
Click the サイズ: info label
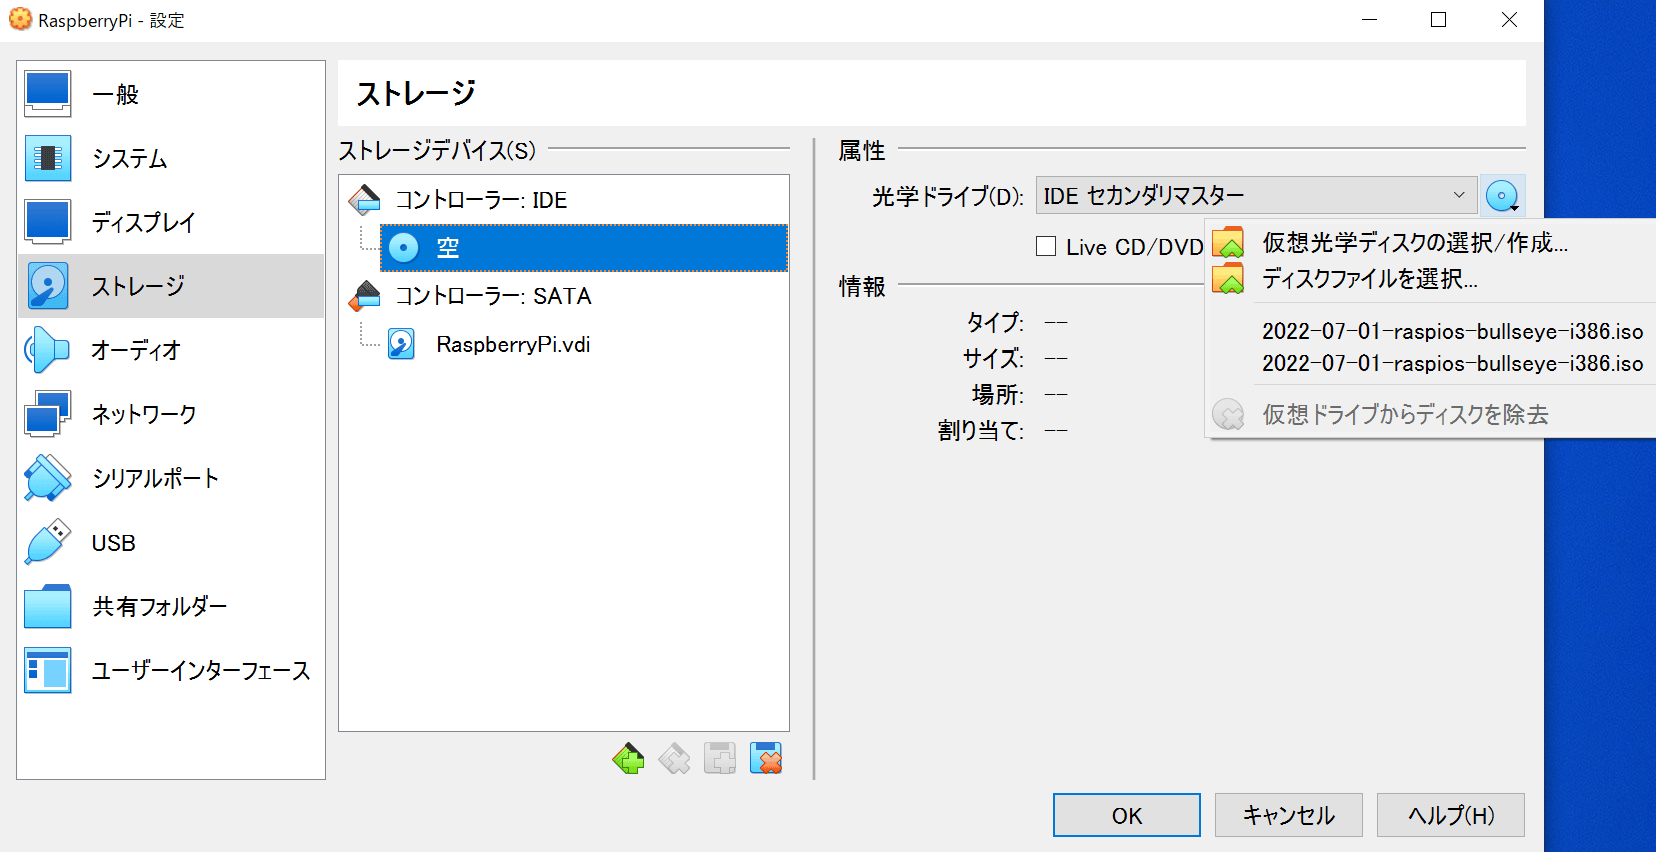[994, 358]
